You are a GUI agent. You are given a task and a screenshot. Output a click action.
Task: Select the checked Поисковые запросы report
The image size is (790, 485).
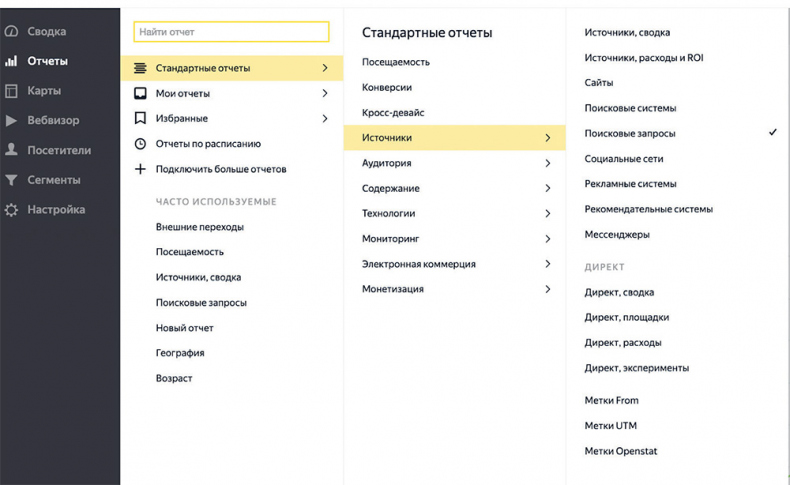click(x=629, y=133)
